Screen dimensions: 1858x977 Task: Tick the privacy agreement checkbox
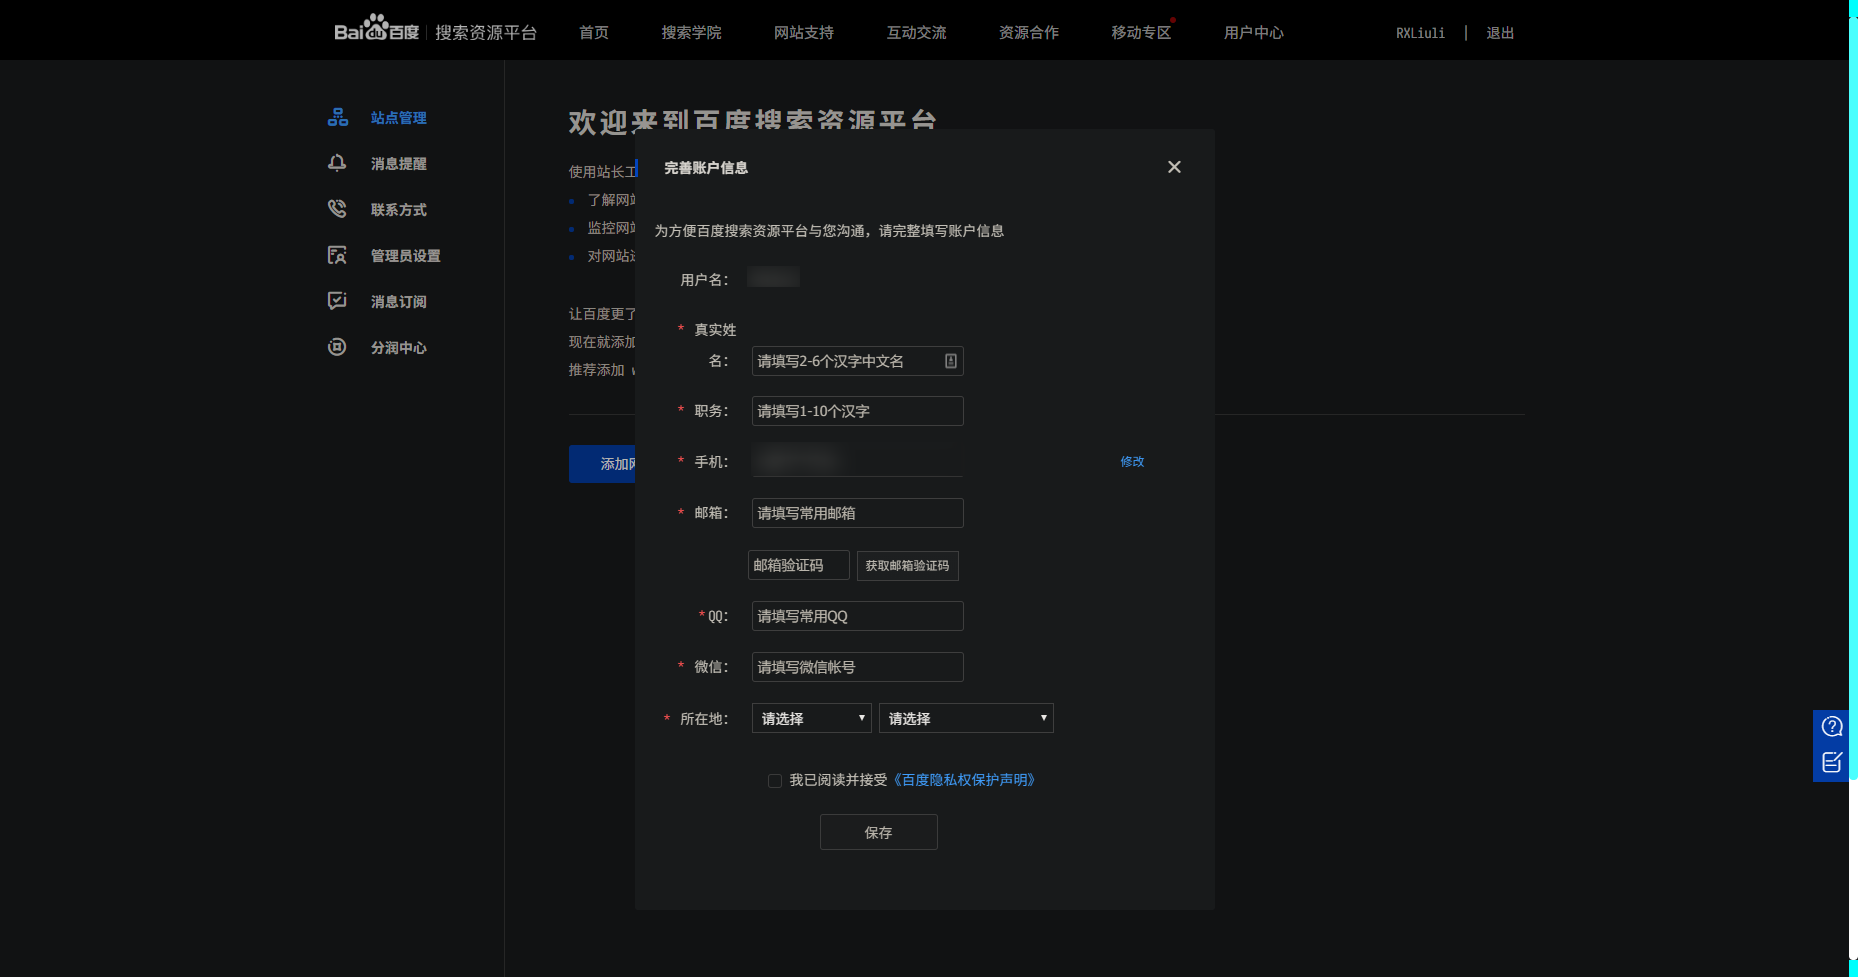[x=775, y=781]
